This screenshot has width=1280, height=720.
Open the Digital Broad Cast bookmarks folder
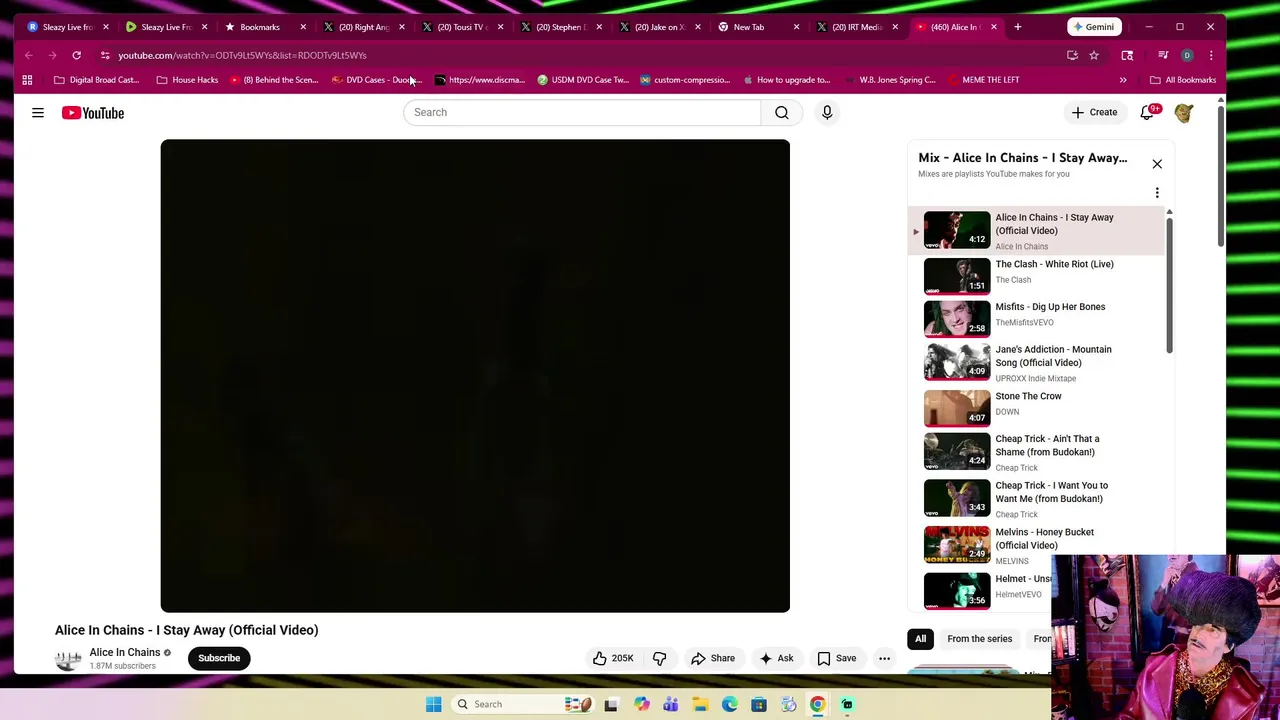pyautogui.click(x=96, y=80)
